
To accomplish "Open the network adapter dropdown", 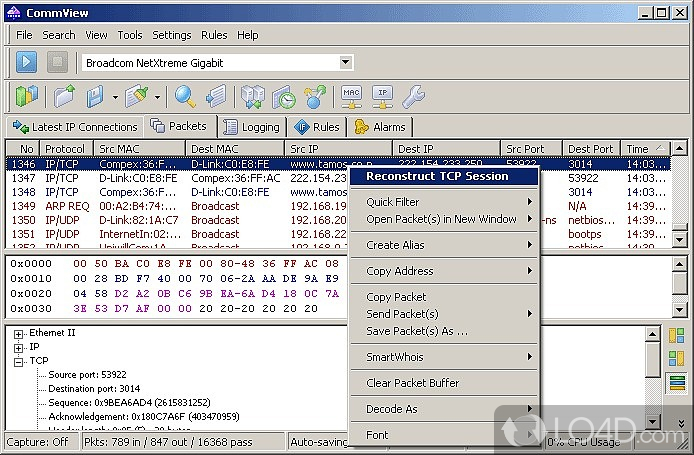I will [345, 63].
